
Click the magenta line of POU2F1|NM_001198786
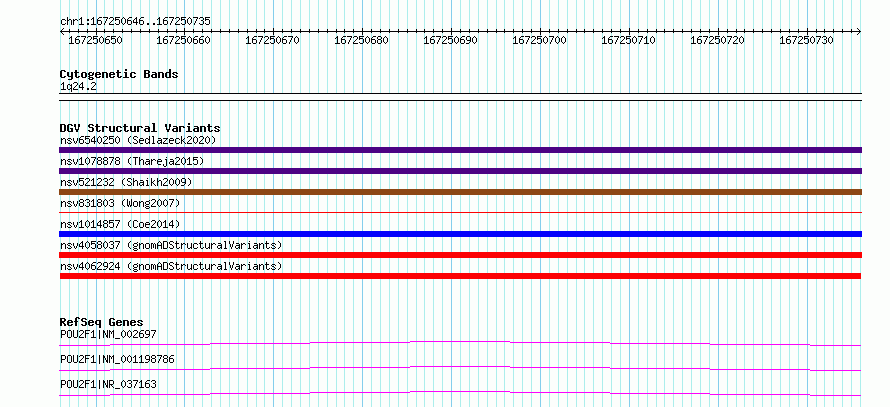[x=461, y=368]
